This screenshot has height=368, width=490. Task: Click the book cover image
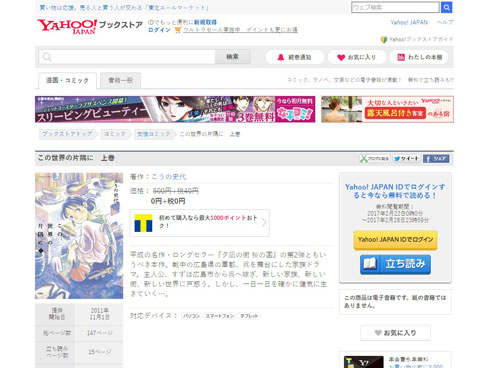pyautogui.click(x=79, y=236)
